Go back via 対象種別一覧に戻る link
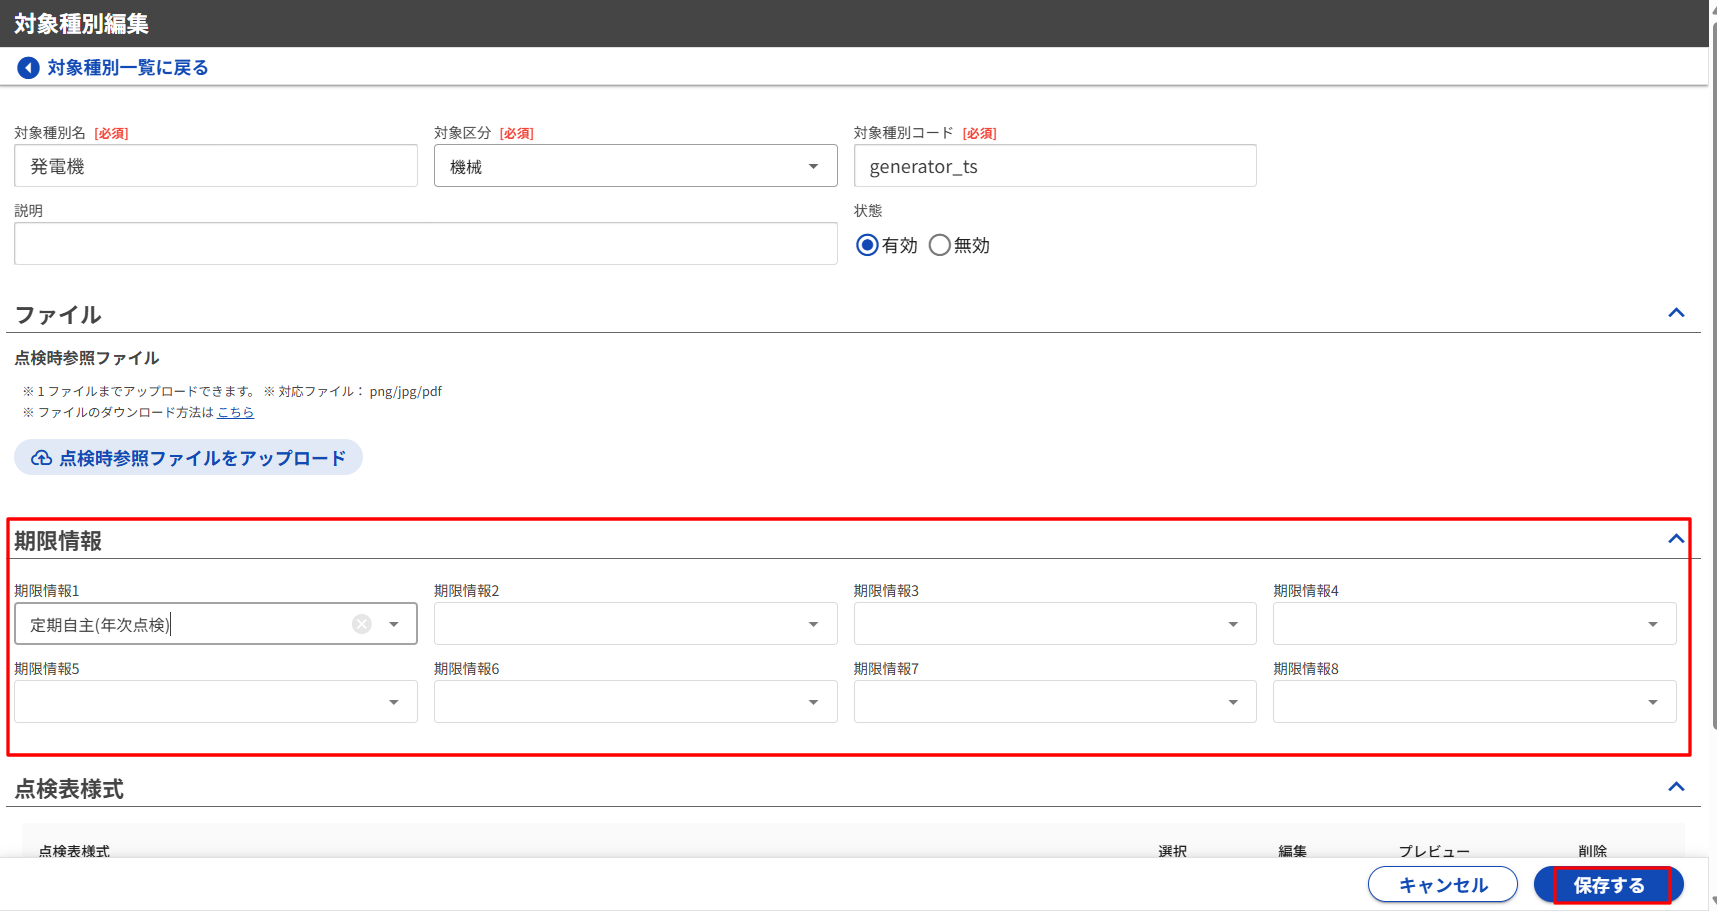 point(128,68)
